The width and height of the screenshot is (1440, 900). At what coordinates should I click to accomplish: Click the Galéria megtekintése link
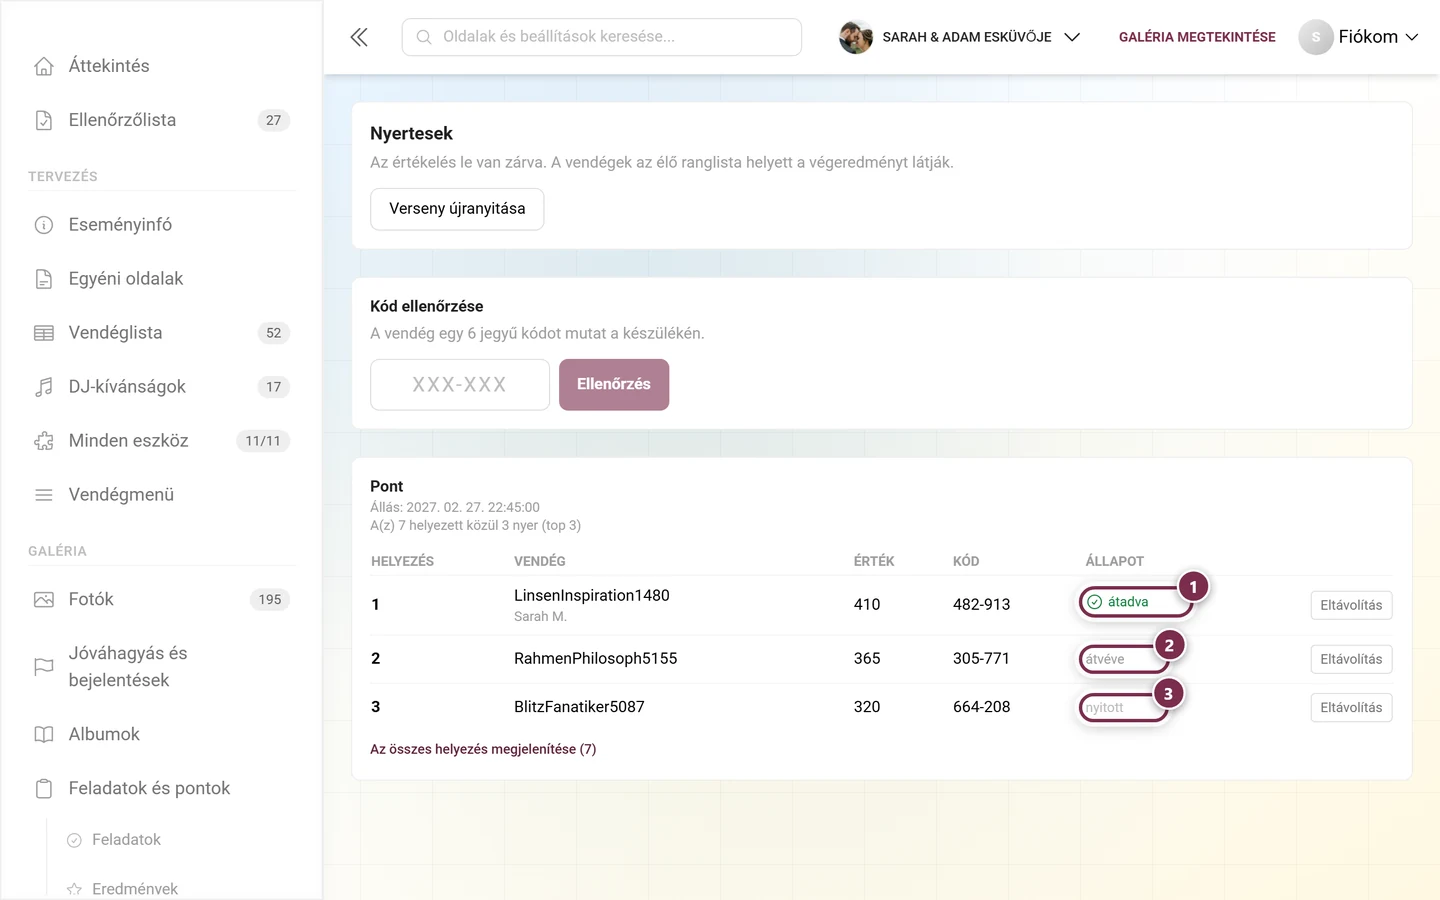(x=1197, y=37)
